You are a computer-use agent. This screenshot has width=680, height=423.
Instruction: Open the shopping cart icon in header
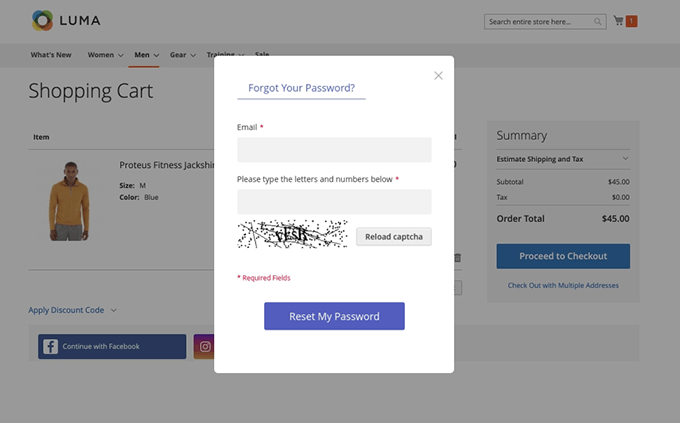coord(618,20)
